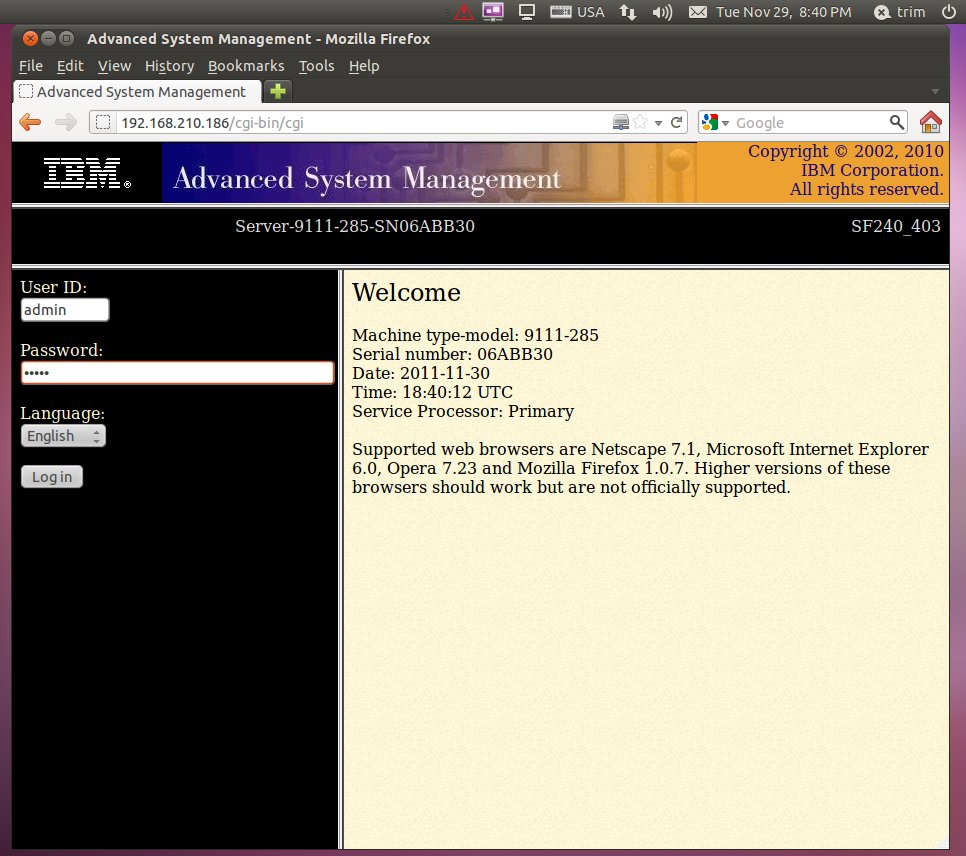Bookmark this page with the star icon
966x856 pixels.
(640, 122)
